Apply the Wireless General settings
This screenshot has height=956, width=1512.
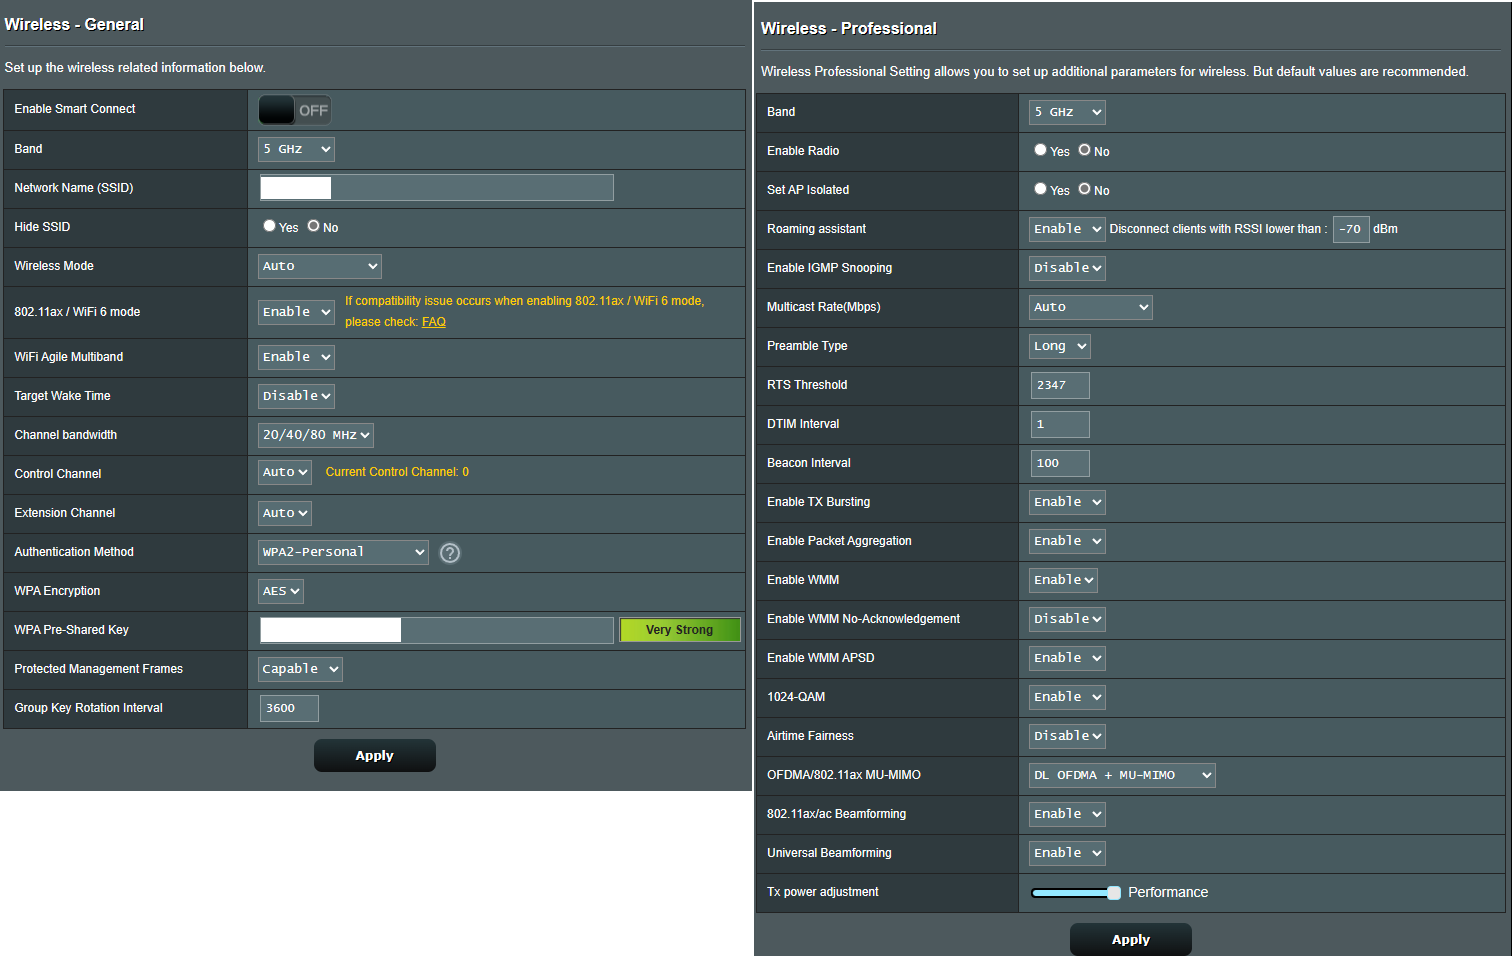[x=375, y=756]
